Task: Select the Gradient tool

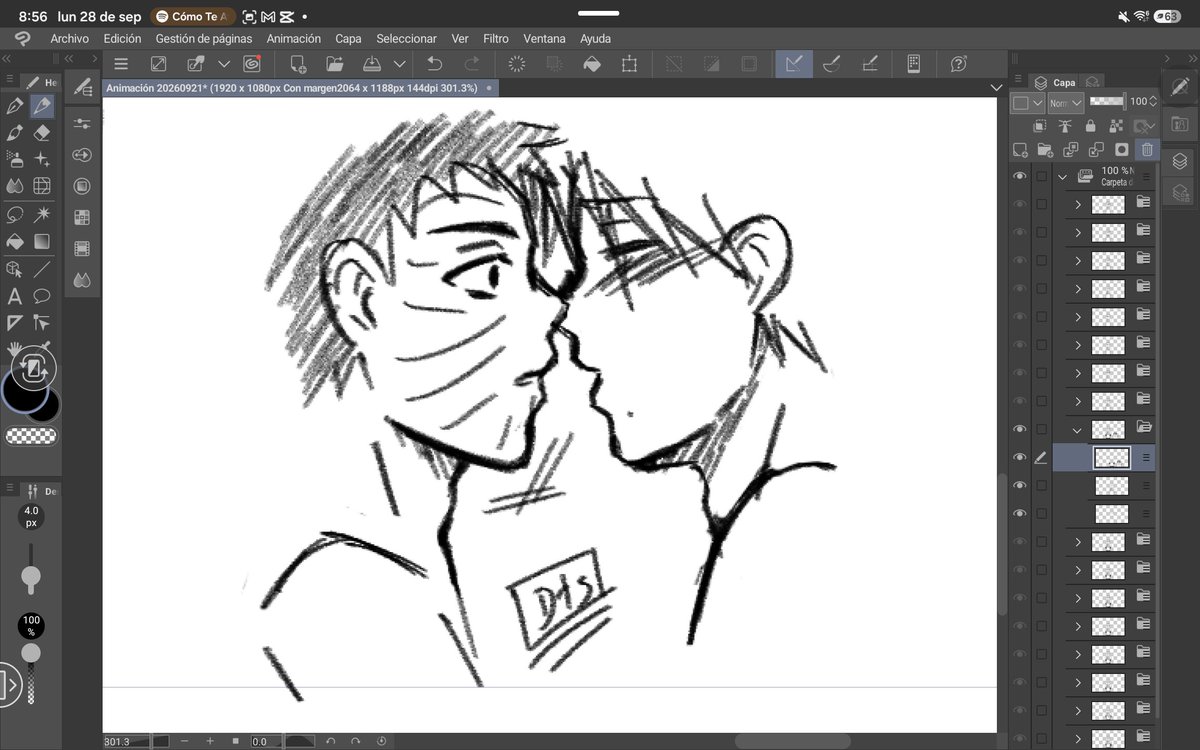Action: click(42, 241)
